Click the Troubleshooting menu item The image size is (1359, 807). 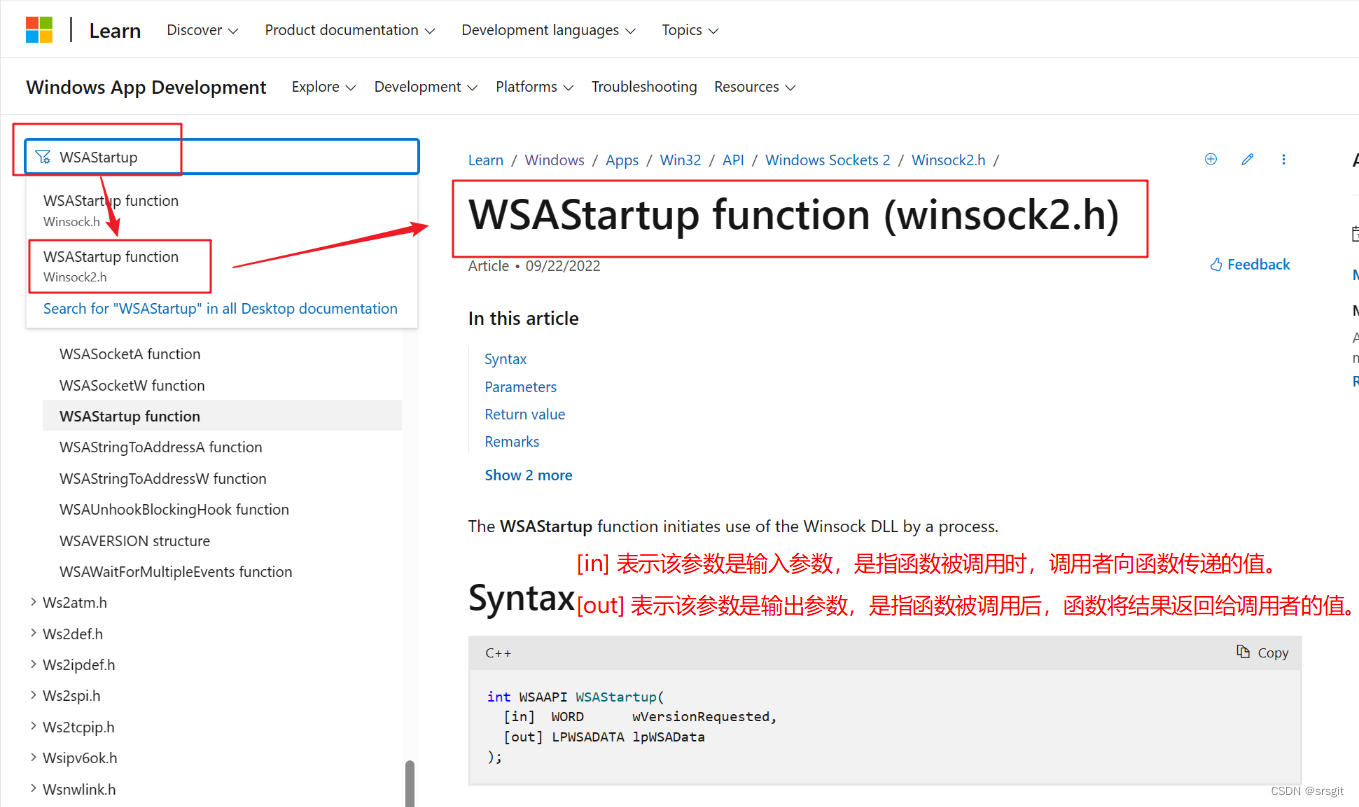tap(644, 87)
